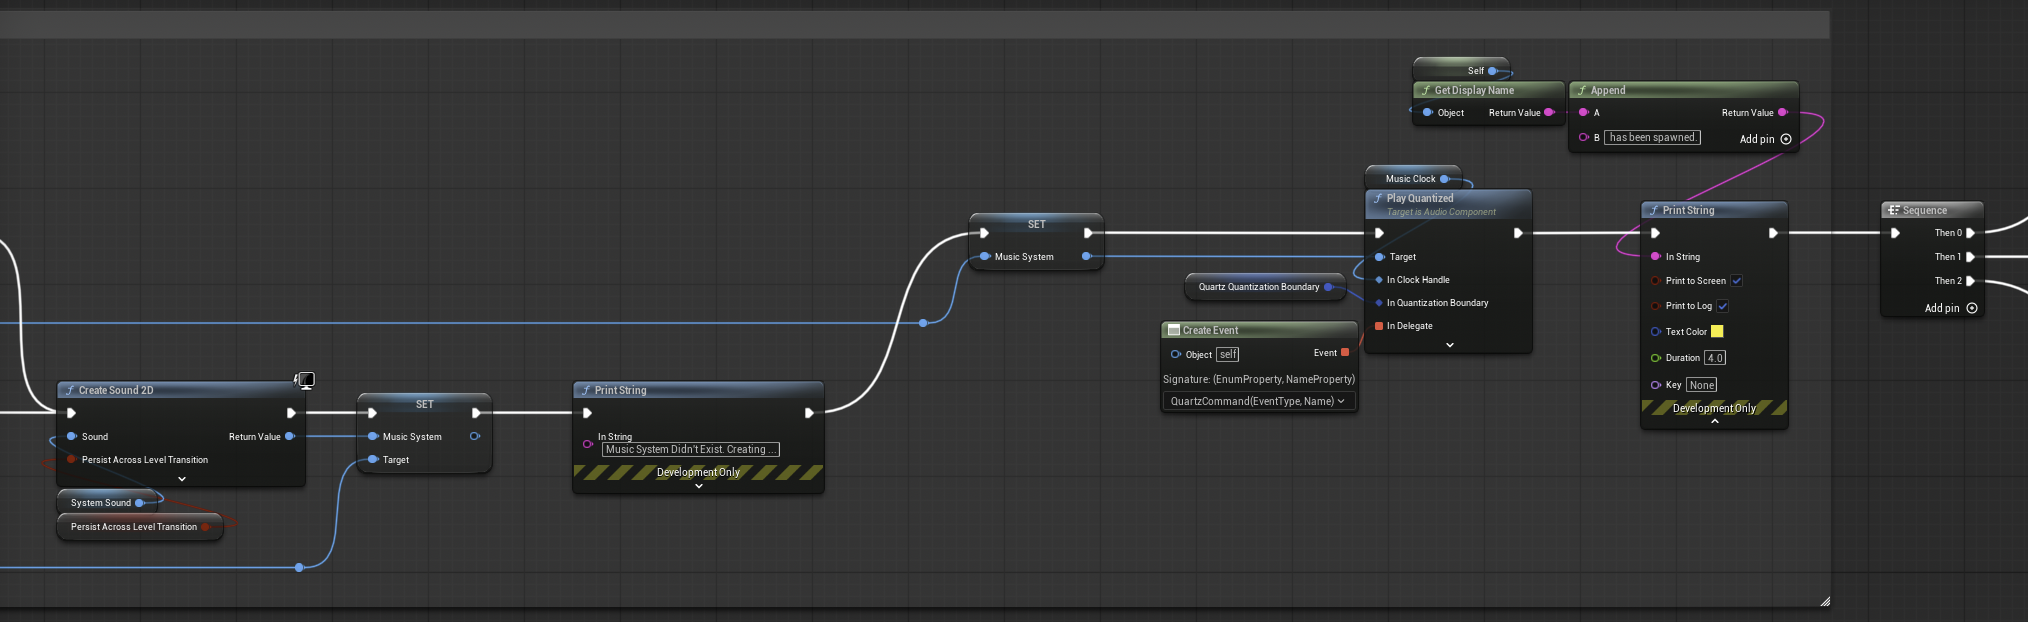Click the Then 0 output pin on Sequence
The width and height of the screenshot is (2028, 622).
point(1970,233)
